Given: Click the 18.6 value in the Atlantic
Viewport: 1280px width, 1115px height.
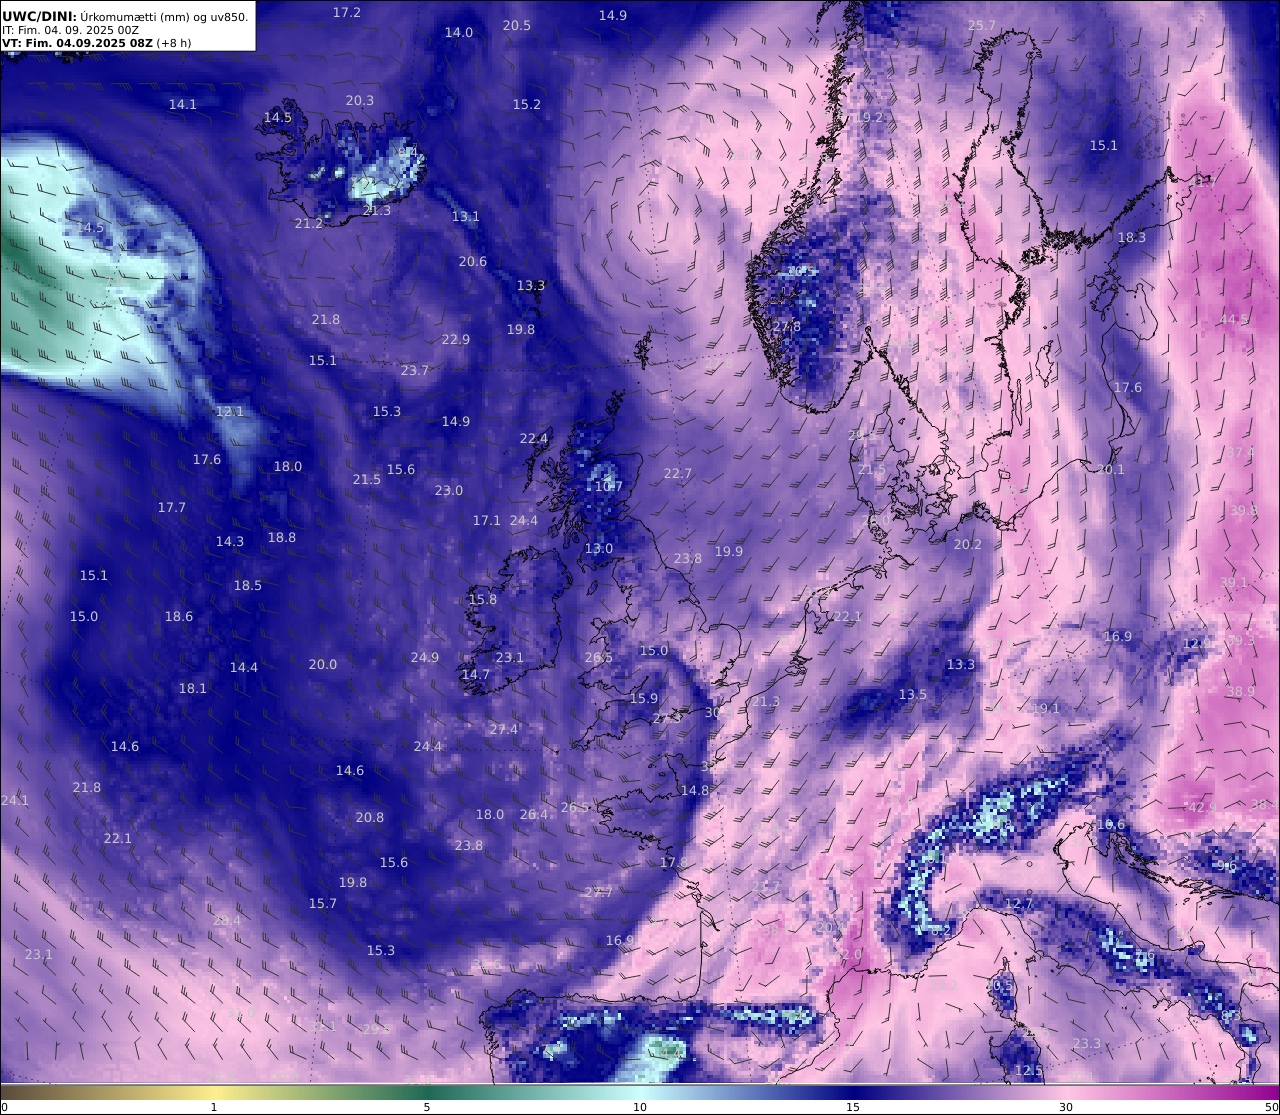Looking at the screenshot, I should (179, 617).
